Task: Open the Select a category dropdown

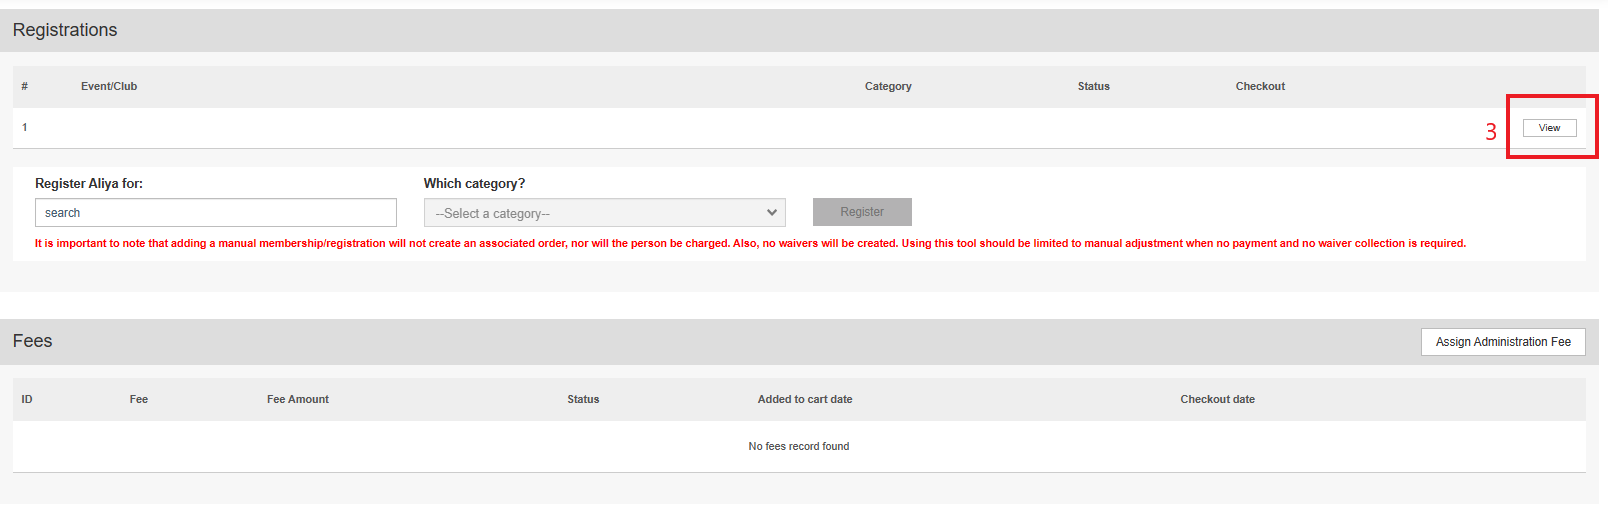Action: pos(604,213)
